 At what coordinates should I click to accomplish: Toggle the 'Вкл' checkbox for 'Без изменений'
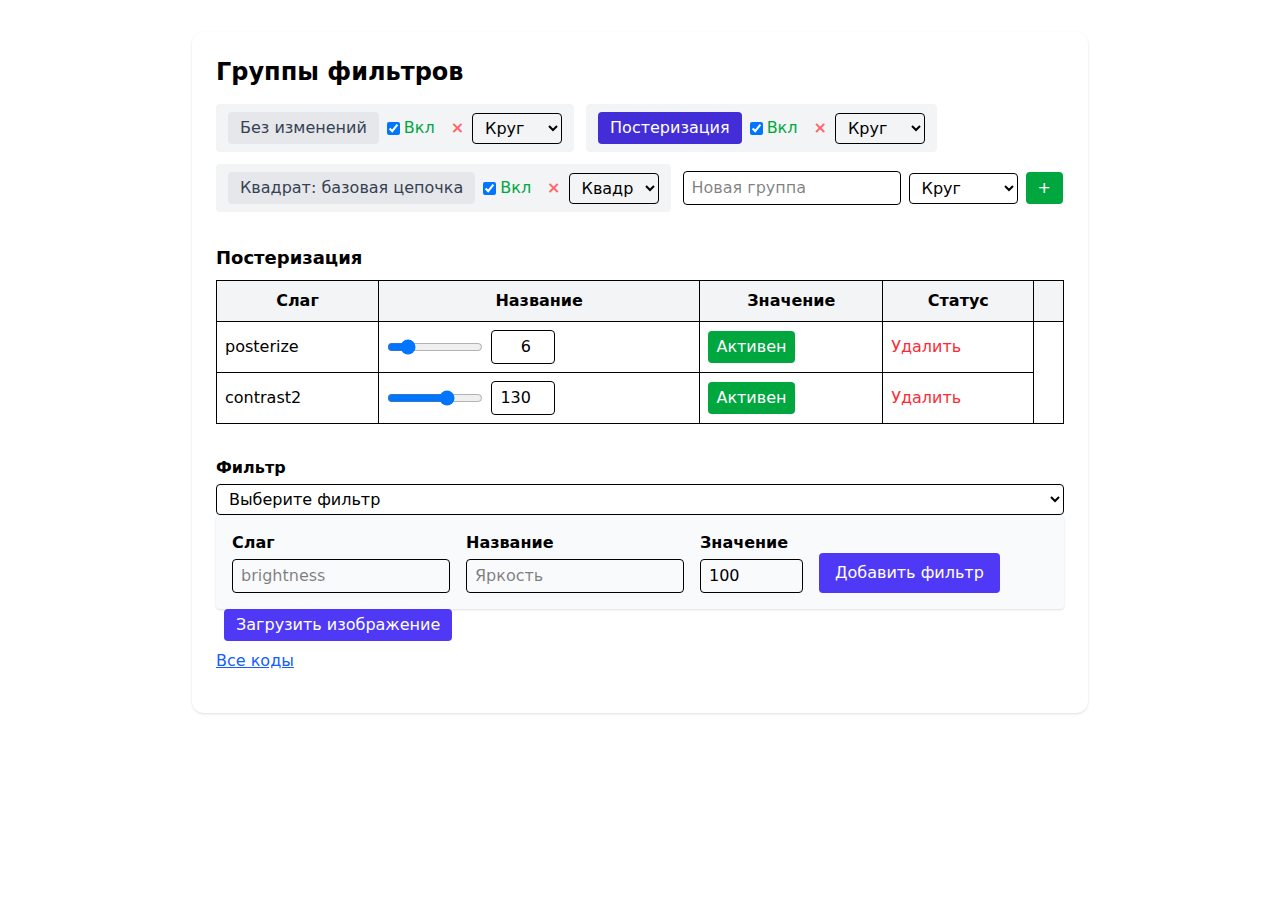click(x=393, y=128)
